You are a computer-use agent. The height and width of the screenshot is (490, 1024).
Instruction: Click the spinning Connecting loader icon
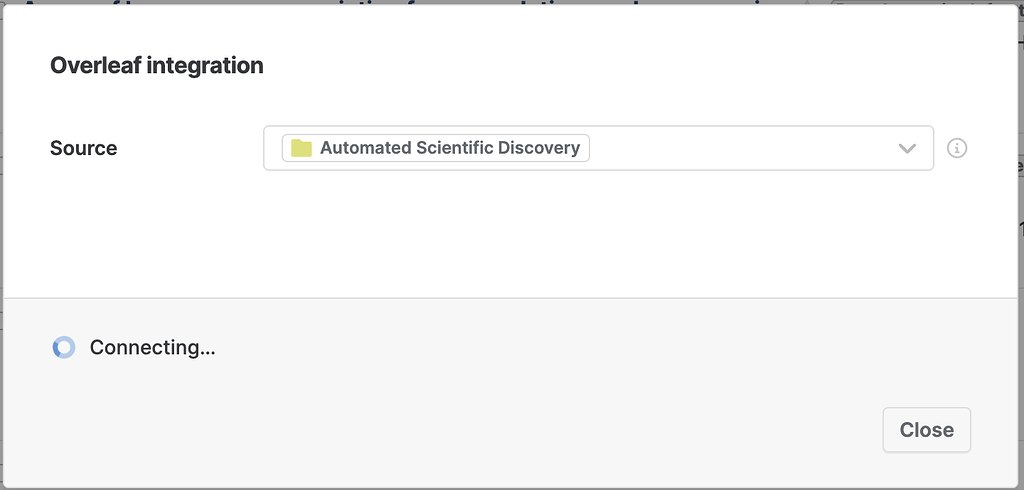(x=64, y=348)
